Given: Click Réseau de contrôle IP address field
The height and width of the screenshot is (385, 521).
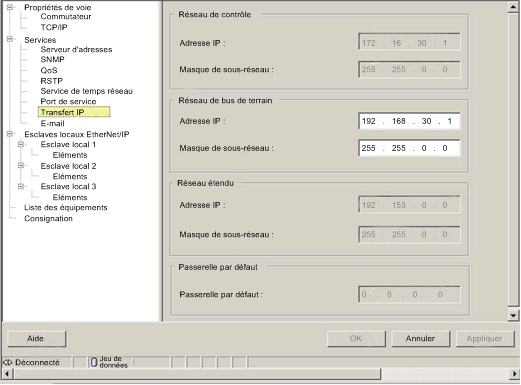Looking at the screenshot, I should [409, 42].
